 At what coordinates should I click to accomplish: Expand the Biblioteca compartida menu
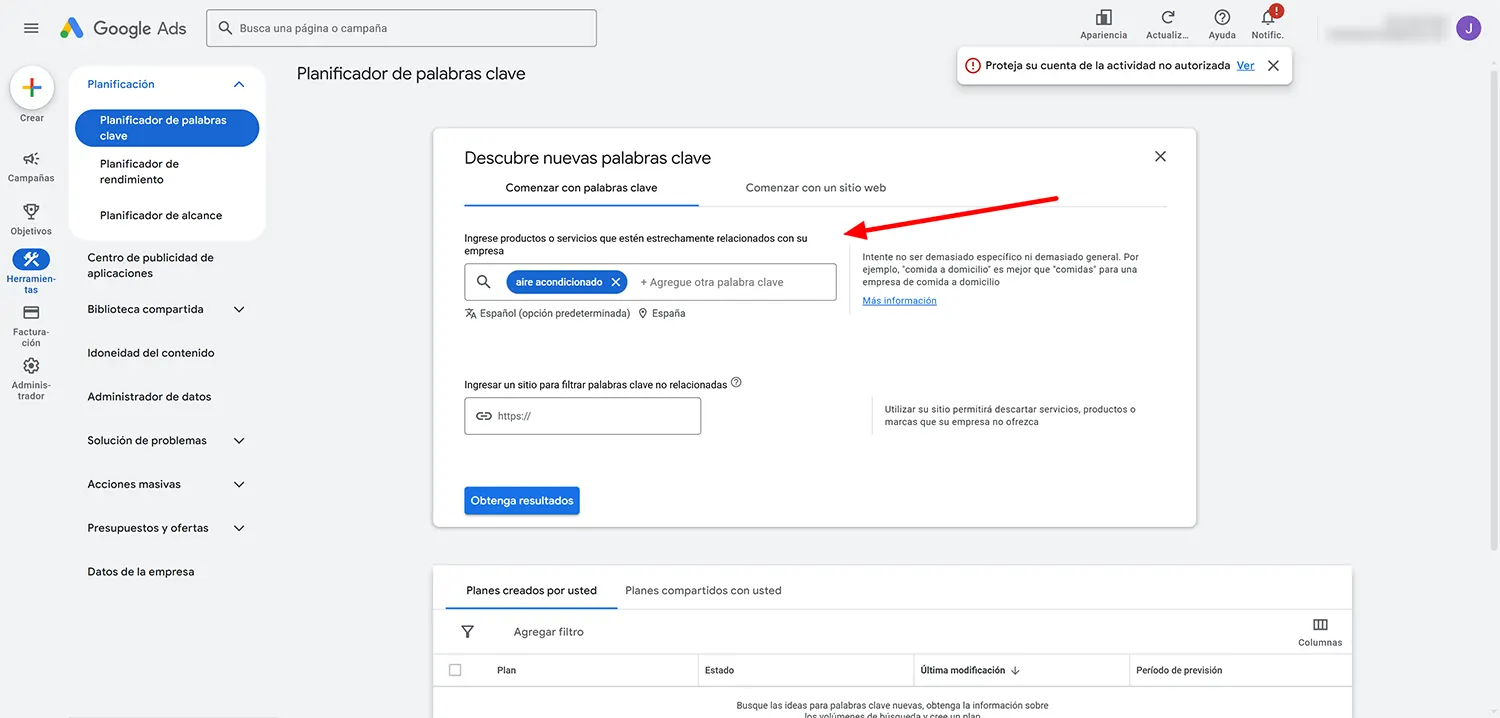coord(238,309)
